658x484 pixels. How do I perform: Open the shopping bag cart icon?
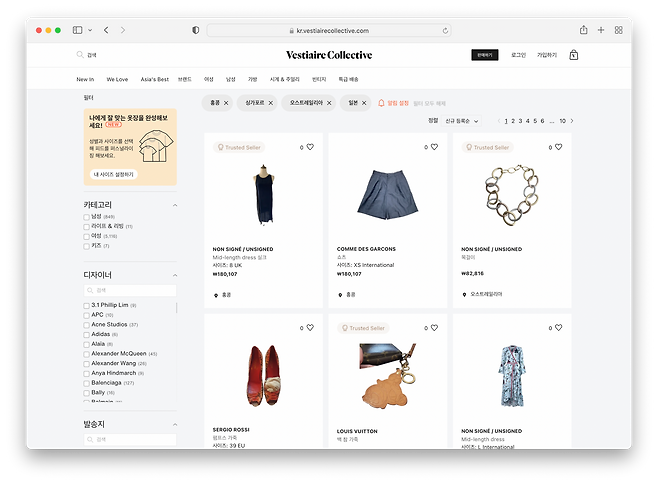574,55
